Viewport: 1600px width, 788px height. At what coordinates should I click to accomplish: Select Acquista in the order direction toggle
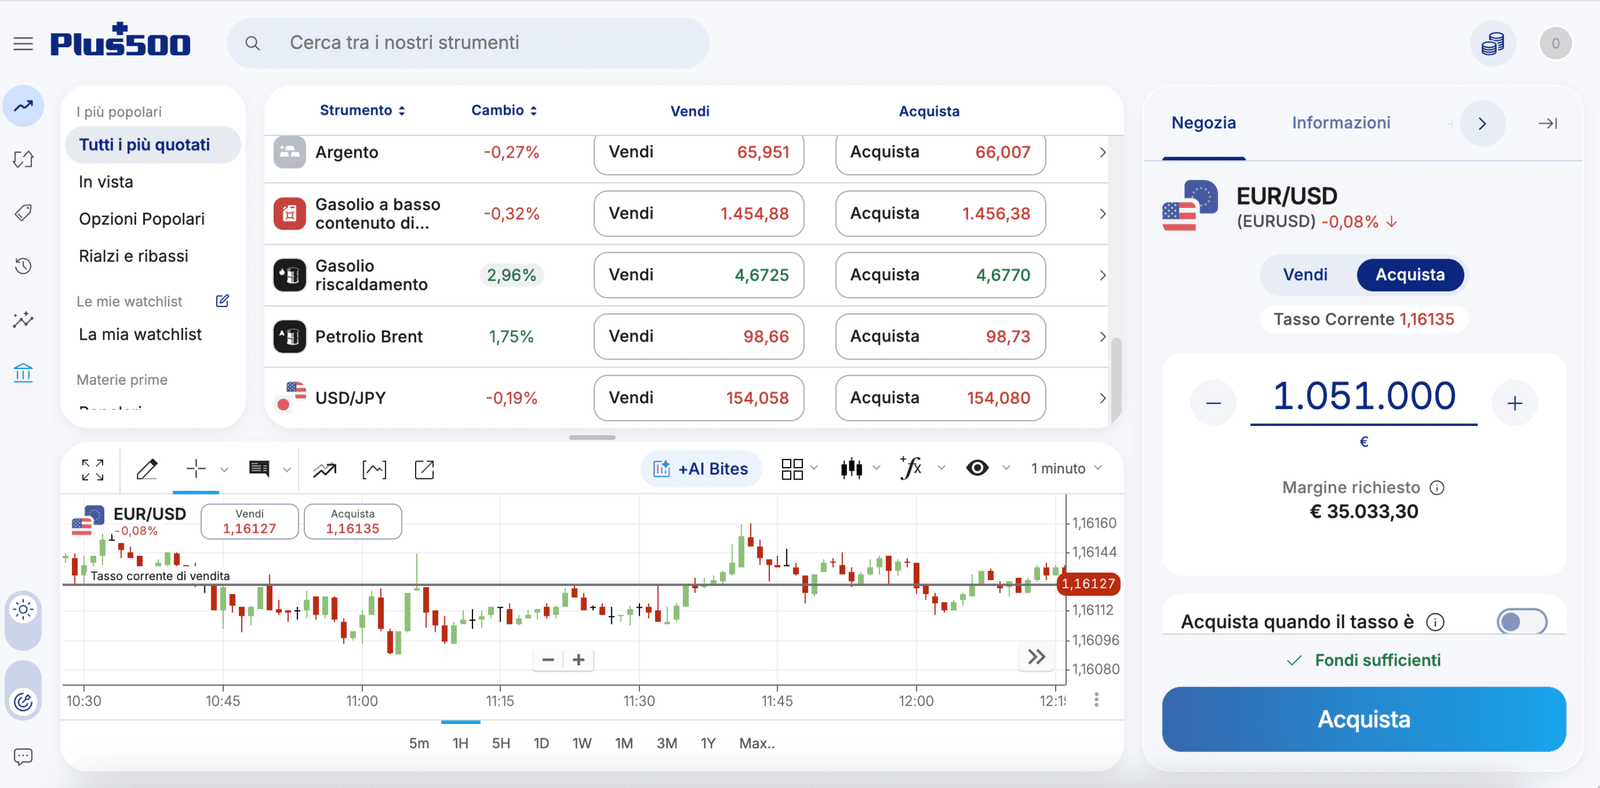(x=1410, y=275)
